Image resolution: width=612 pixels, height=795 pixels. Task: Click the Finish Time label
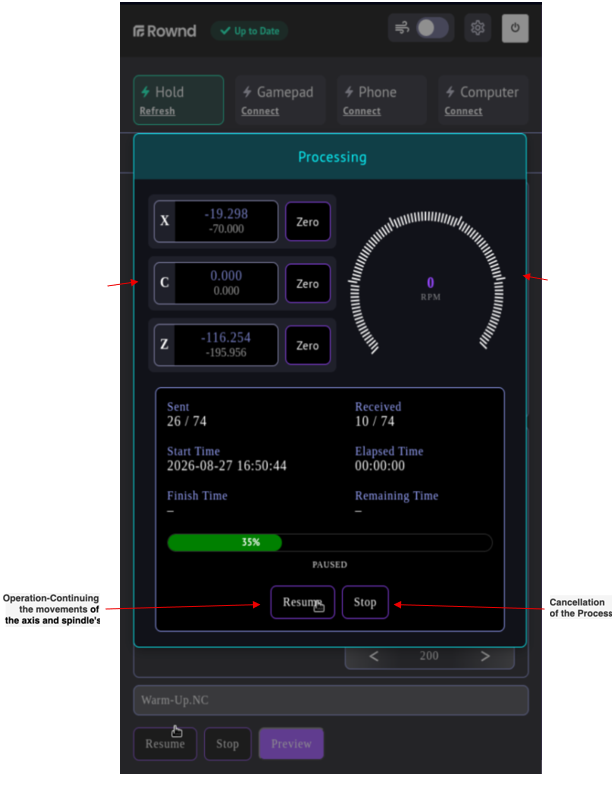click(x=197, y=496)
